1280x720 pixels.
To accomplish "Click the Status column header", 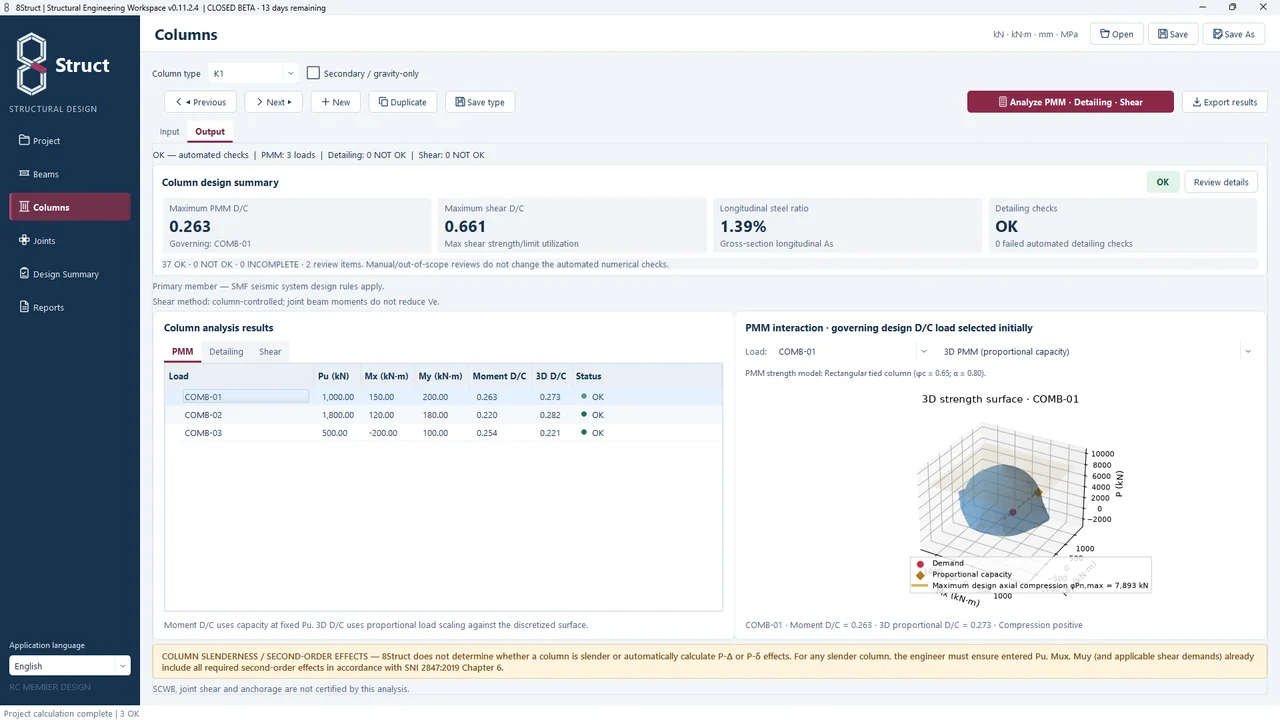I will pos(589,376).
